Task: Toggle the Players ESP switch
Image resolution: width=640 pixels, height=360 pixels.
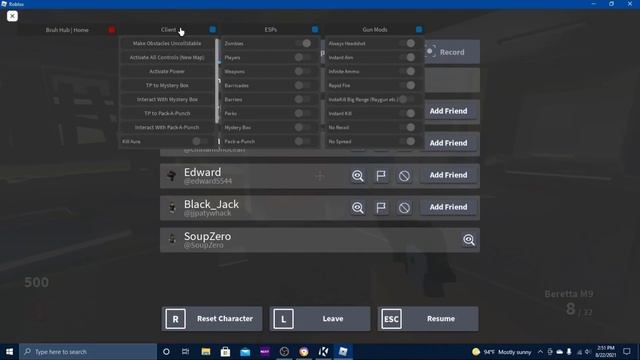Action: pos(303,58)
